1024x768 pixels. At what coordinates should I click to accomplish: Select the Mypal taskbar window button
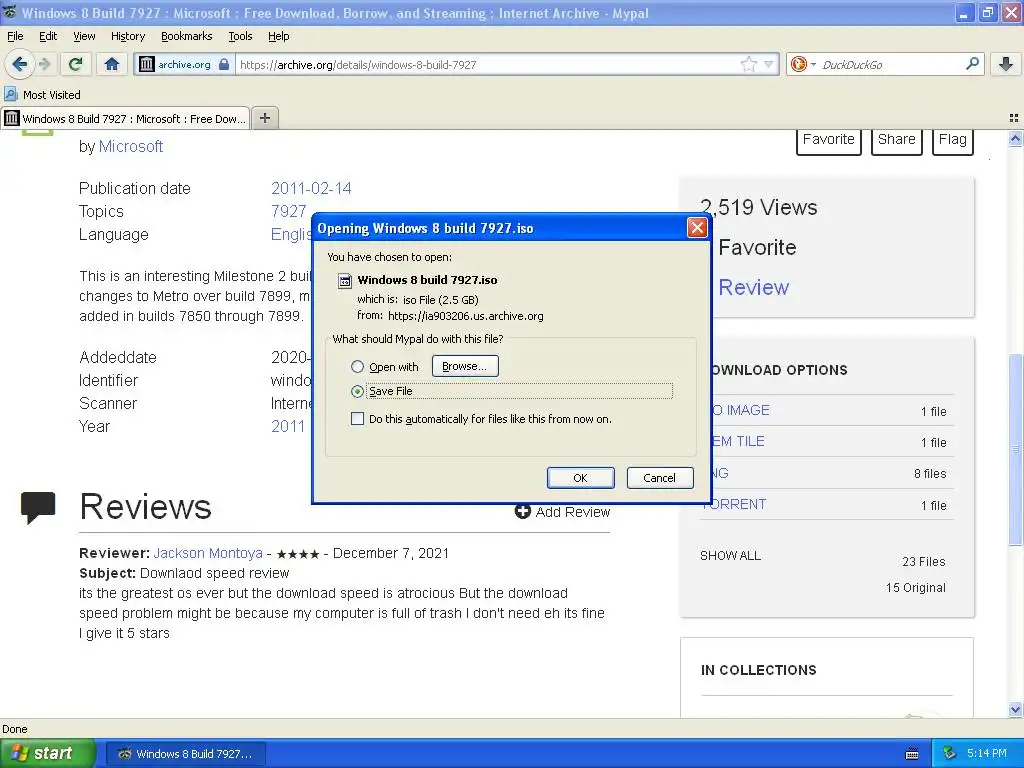pyautogui.click(x=185, y=754)
